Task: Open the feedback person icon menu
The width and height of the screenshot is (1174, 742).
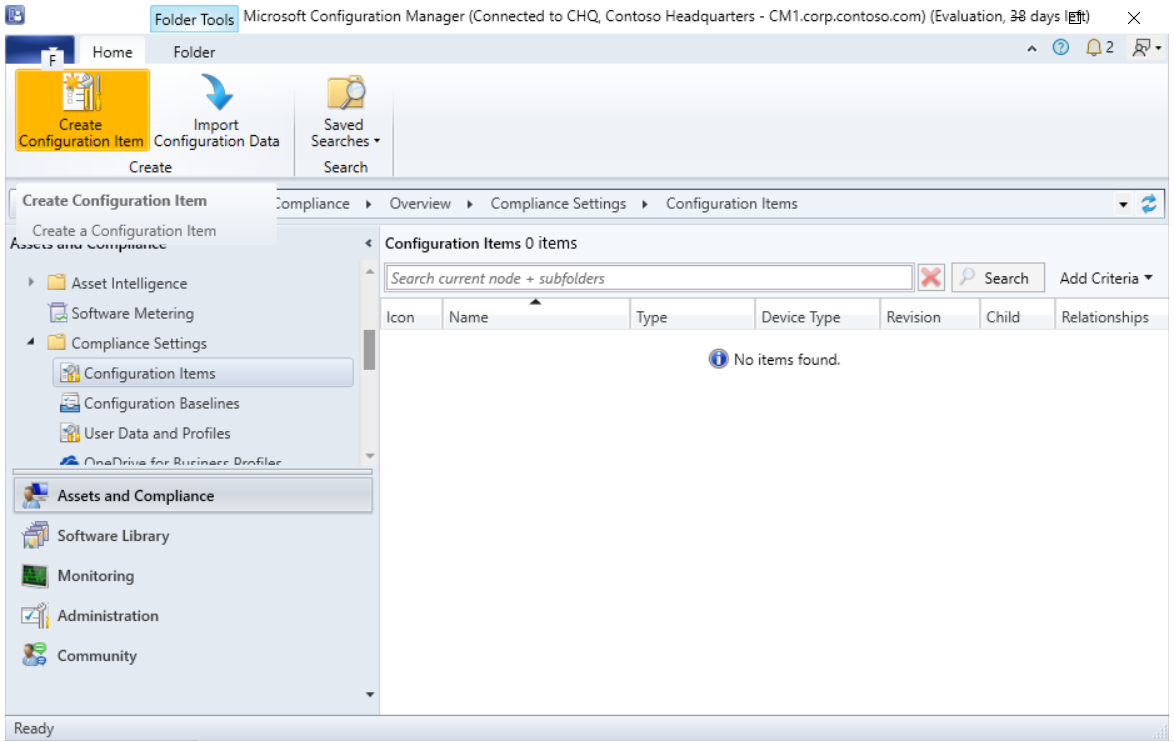Action: coord(1146,48)
